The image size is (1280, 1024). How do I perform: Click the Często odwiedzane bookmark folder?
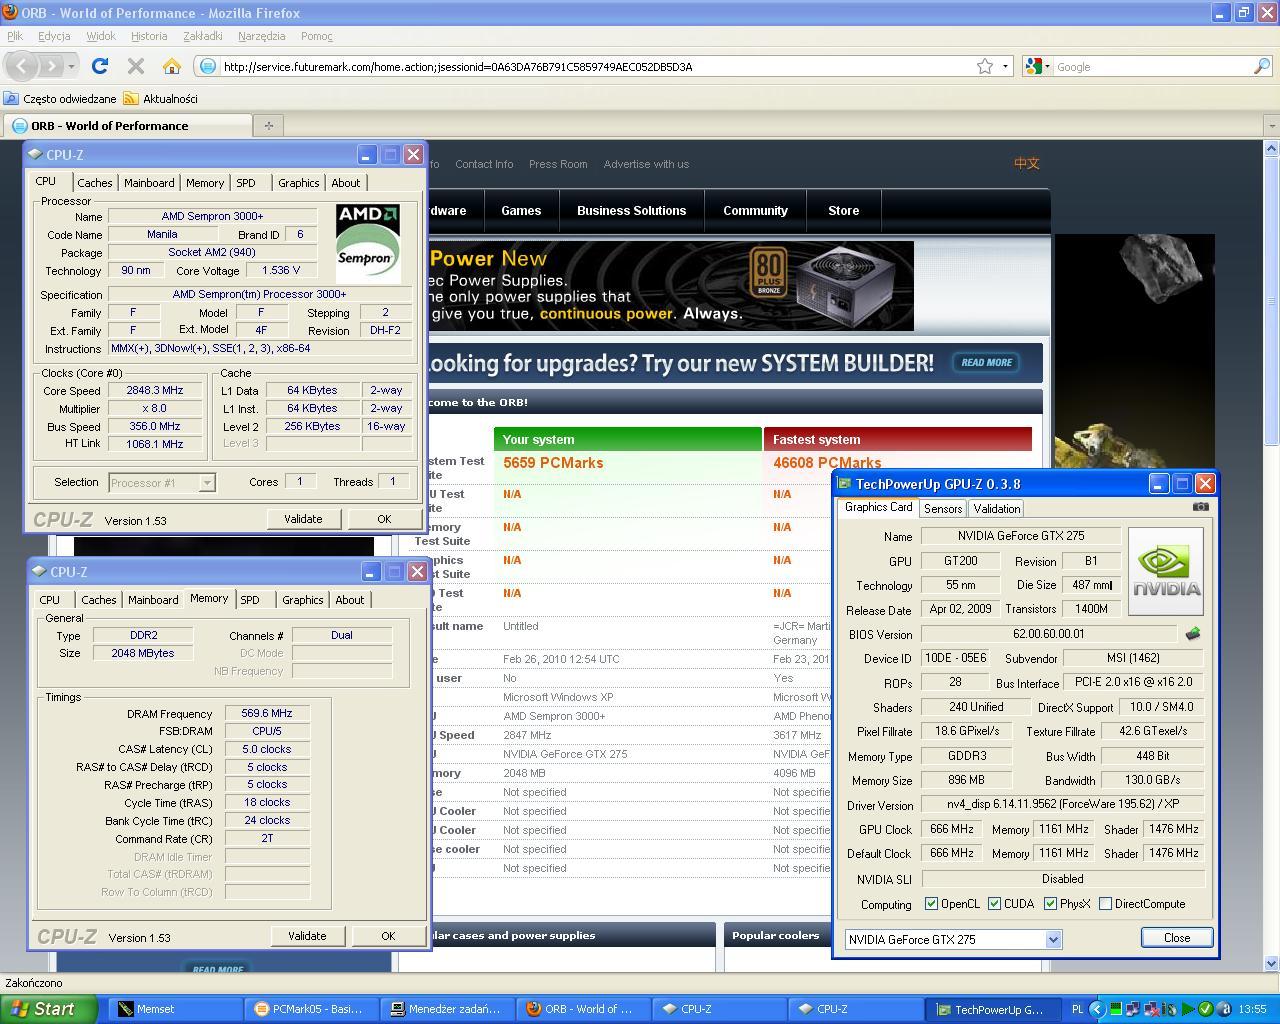click(x=61, y=98)
